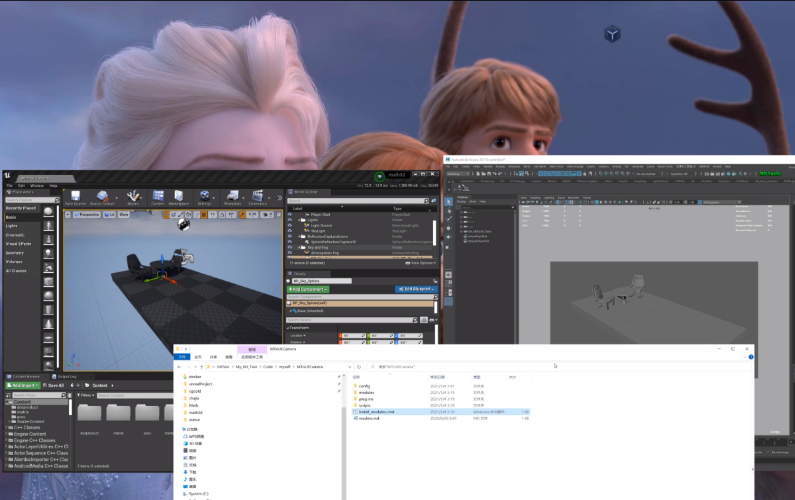Image resolution: width=795 pixels, height=500 pixels.
Task: Click Add/Import button in Content Browser
Action: click(x=22, y=385)
